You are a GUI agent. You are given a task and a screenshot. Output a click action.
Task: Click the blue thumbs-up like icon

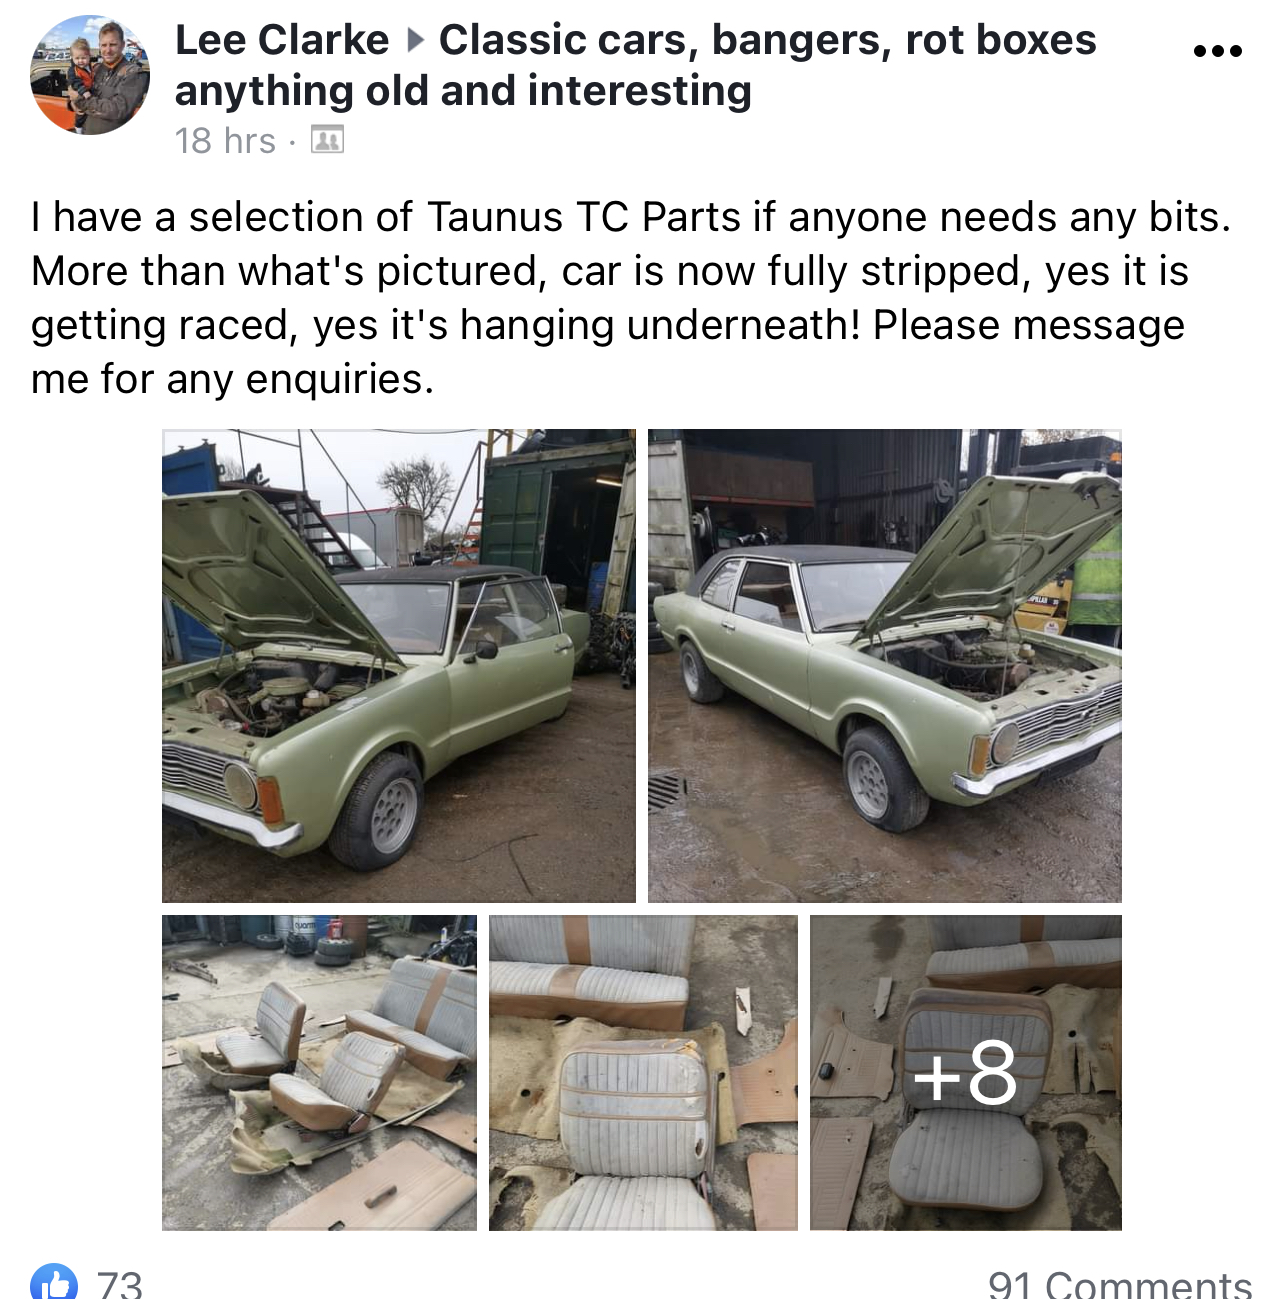54,1282
